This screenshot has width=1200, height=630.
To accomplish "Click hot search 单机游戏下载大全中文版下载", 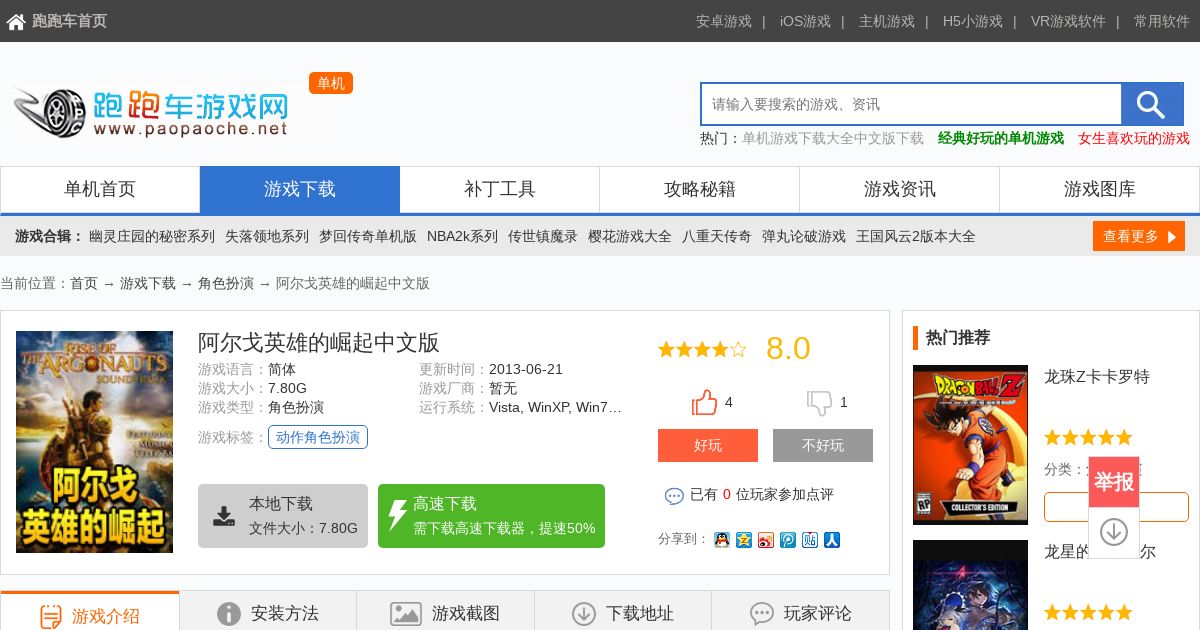I will click(833, 138).
